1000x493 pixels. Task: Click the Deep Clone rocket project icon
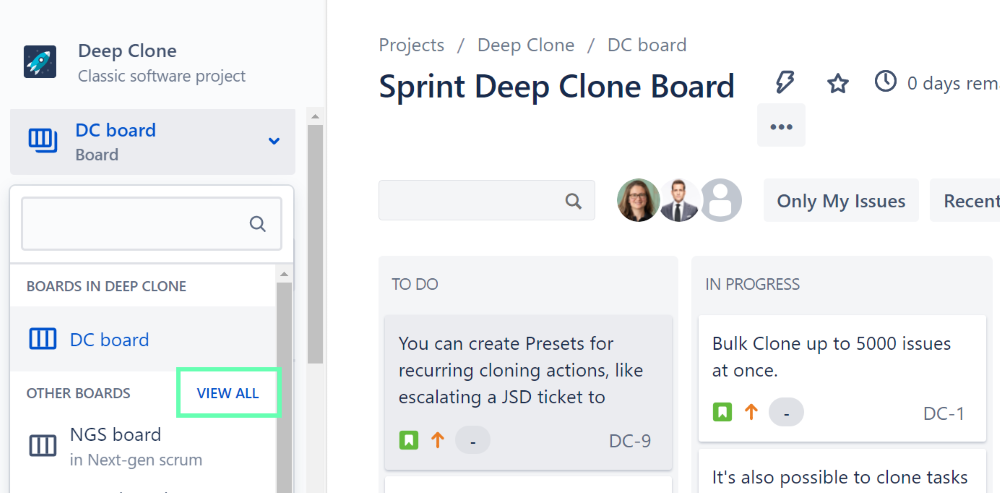click(x=40, y=62)
